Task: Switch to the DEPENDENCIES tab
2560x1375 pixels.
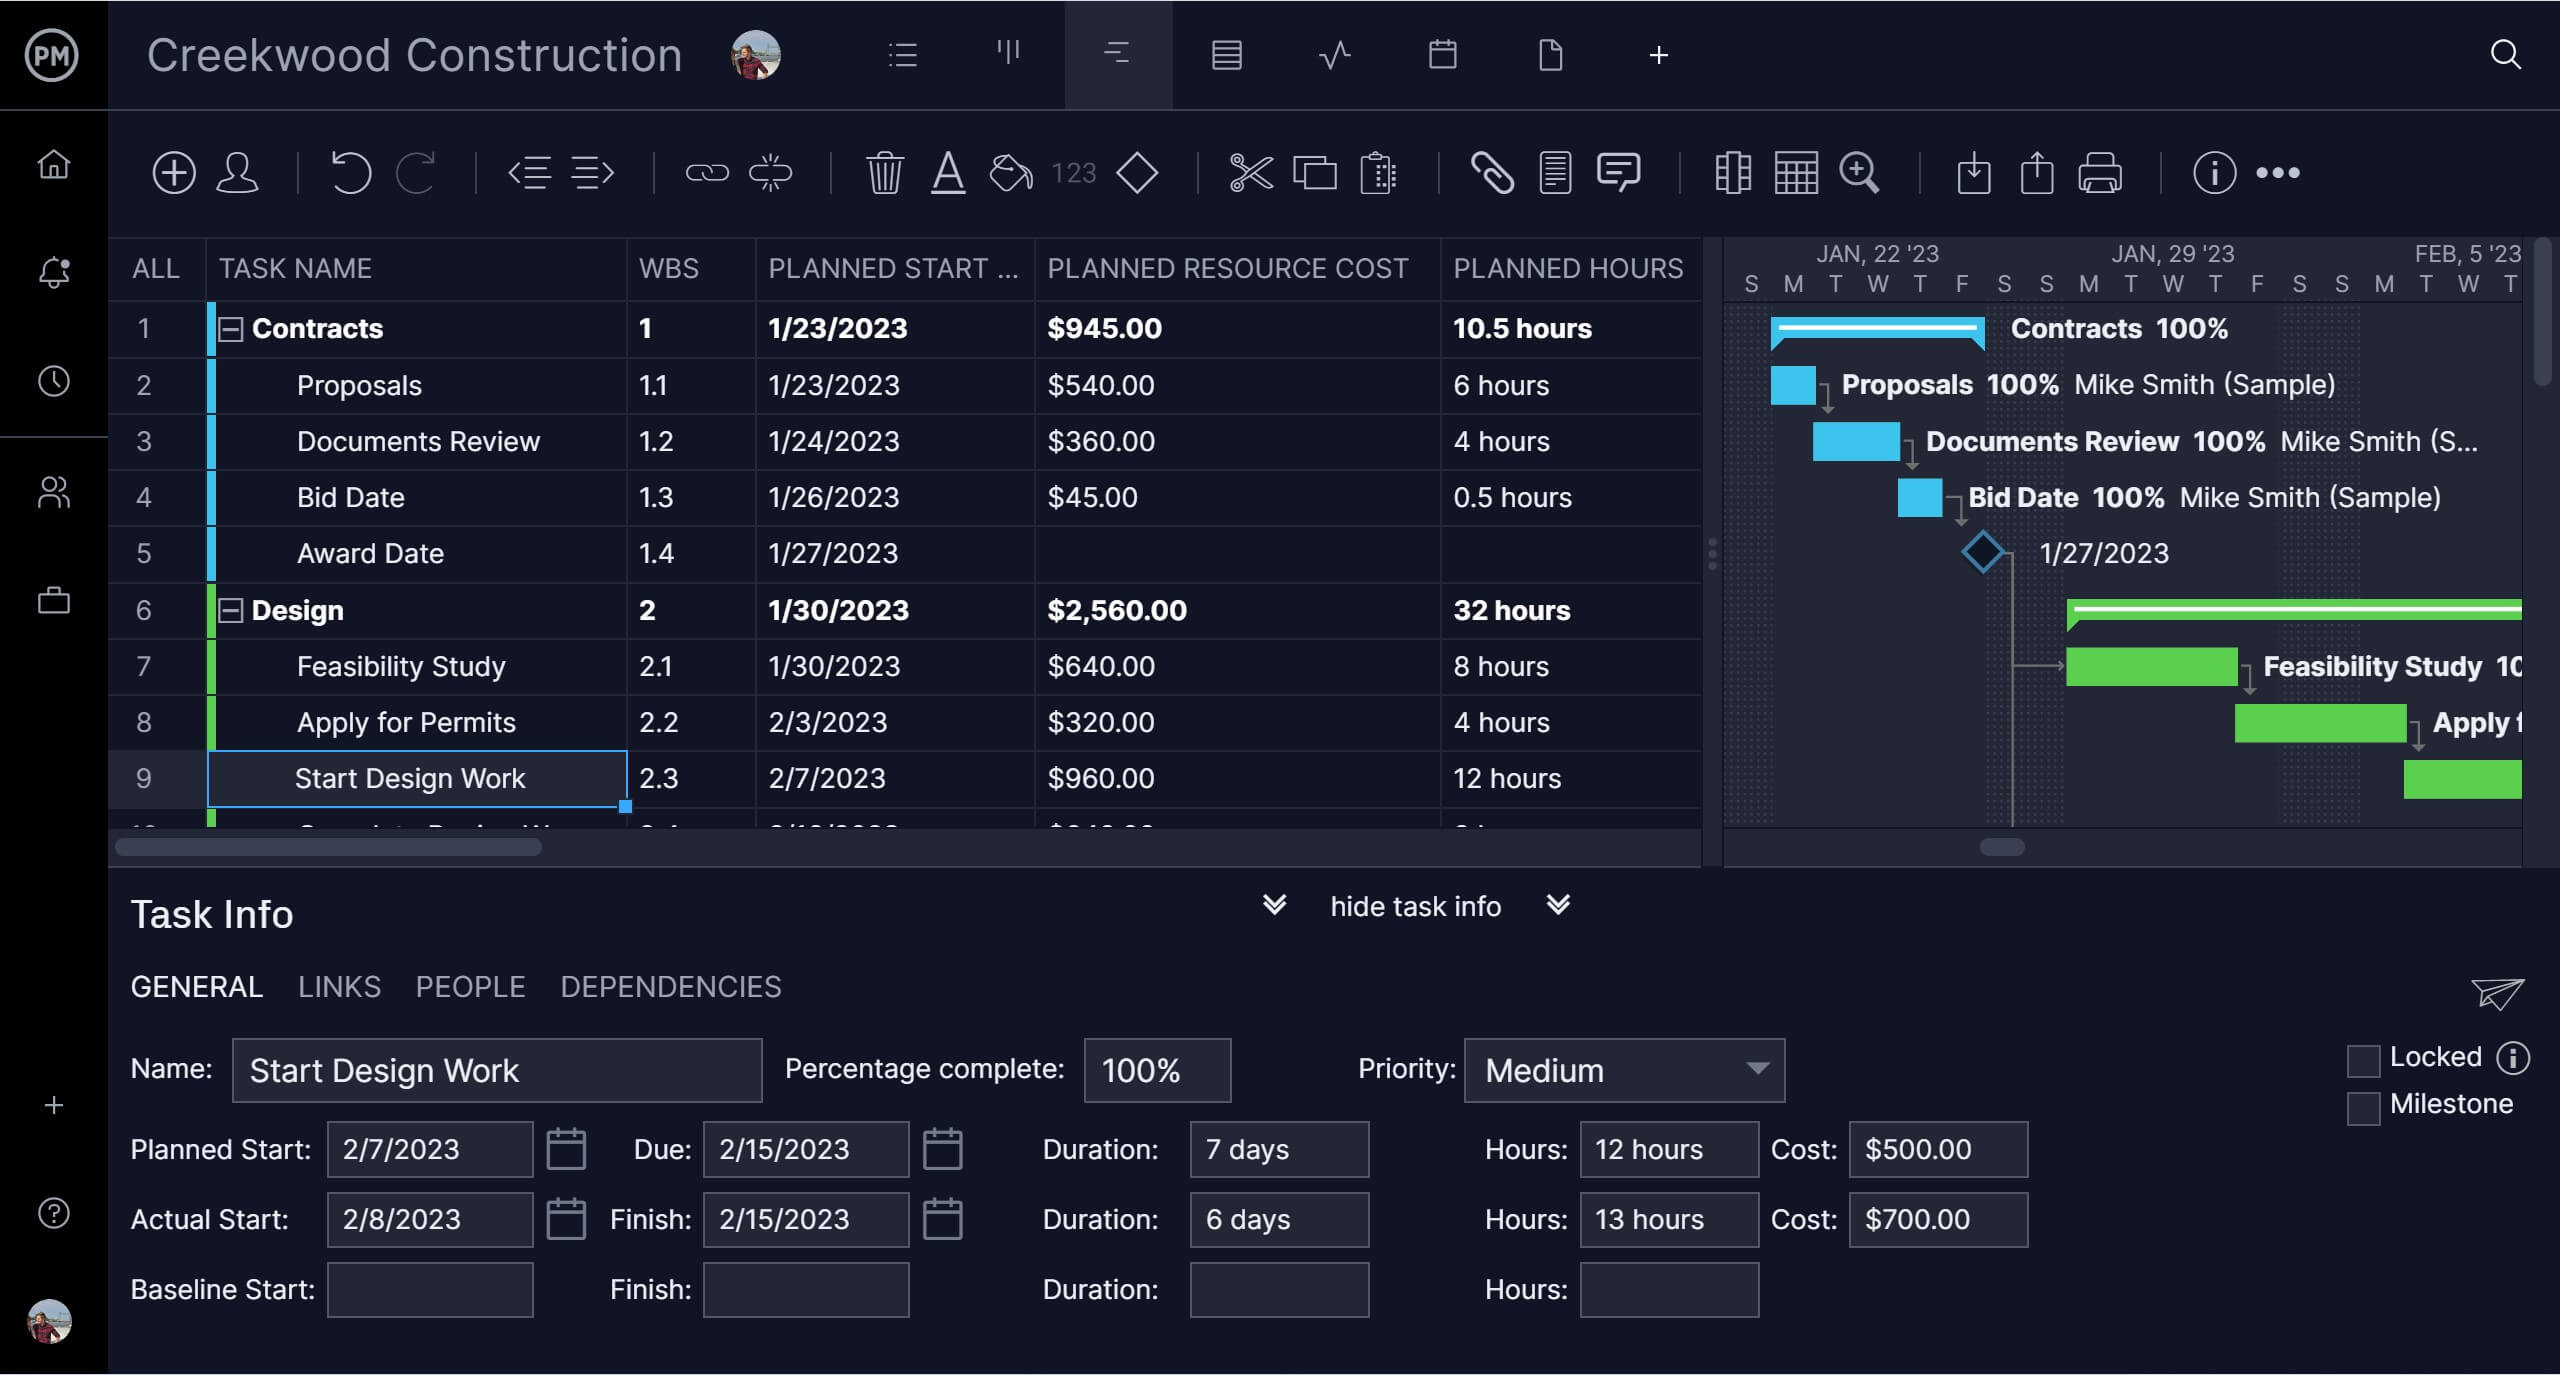Action: click(x=672, y=986)
